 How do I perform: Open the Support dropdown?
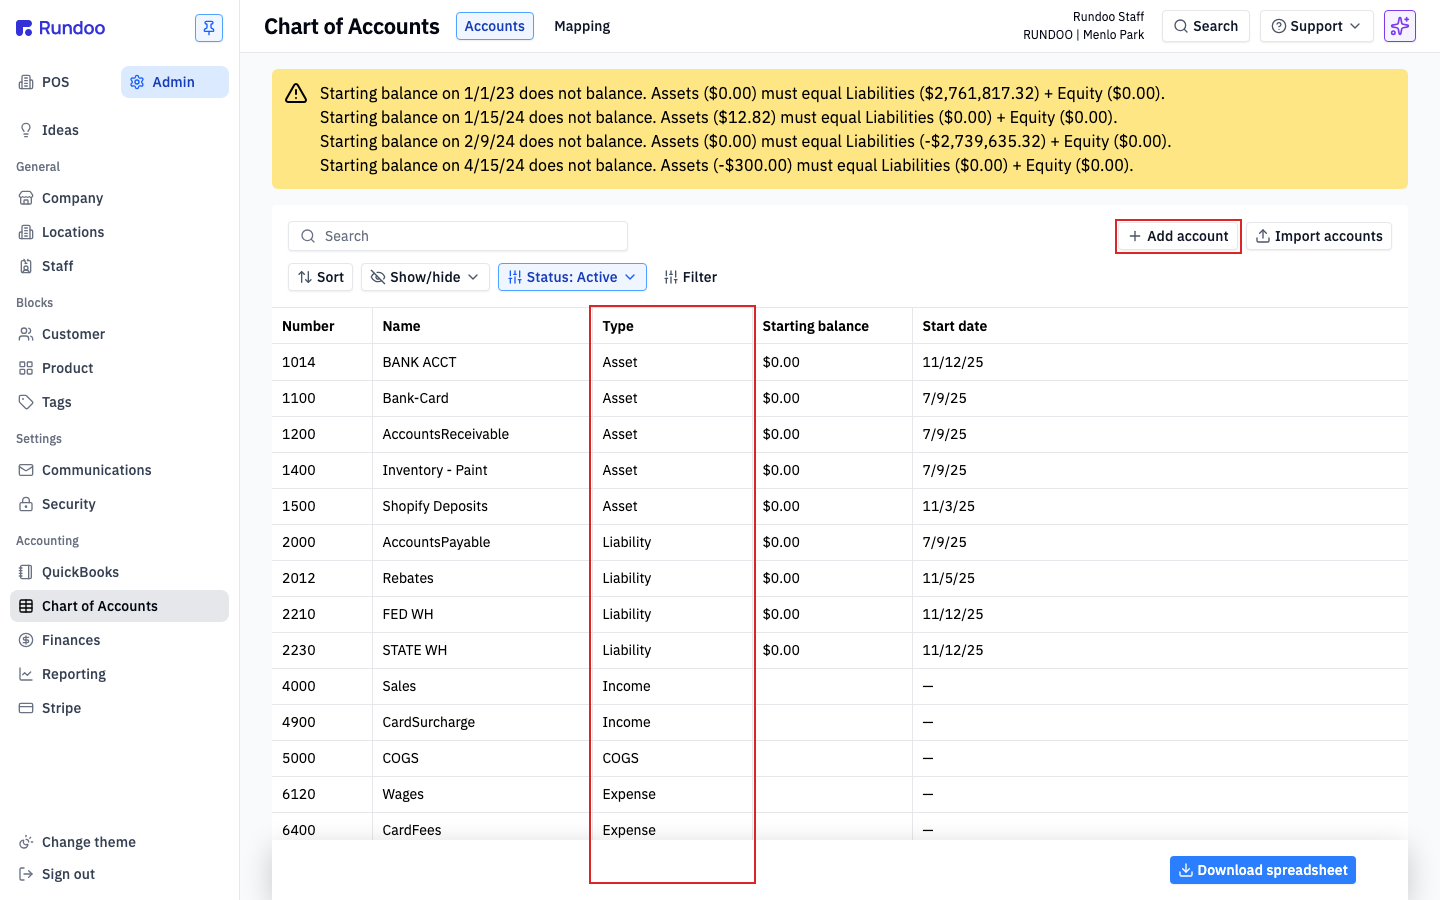coord(1316,26)
